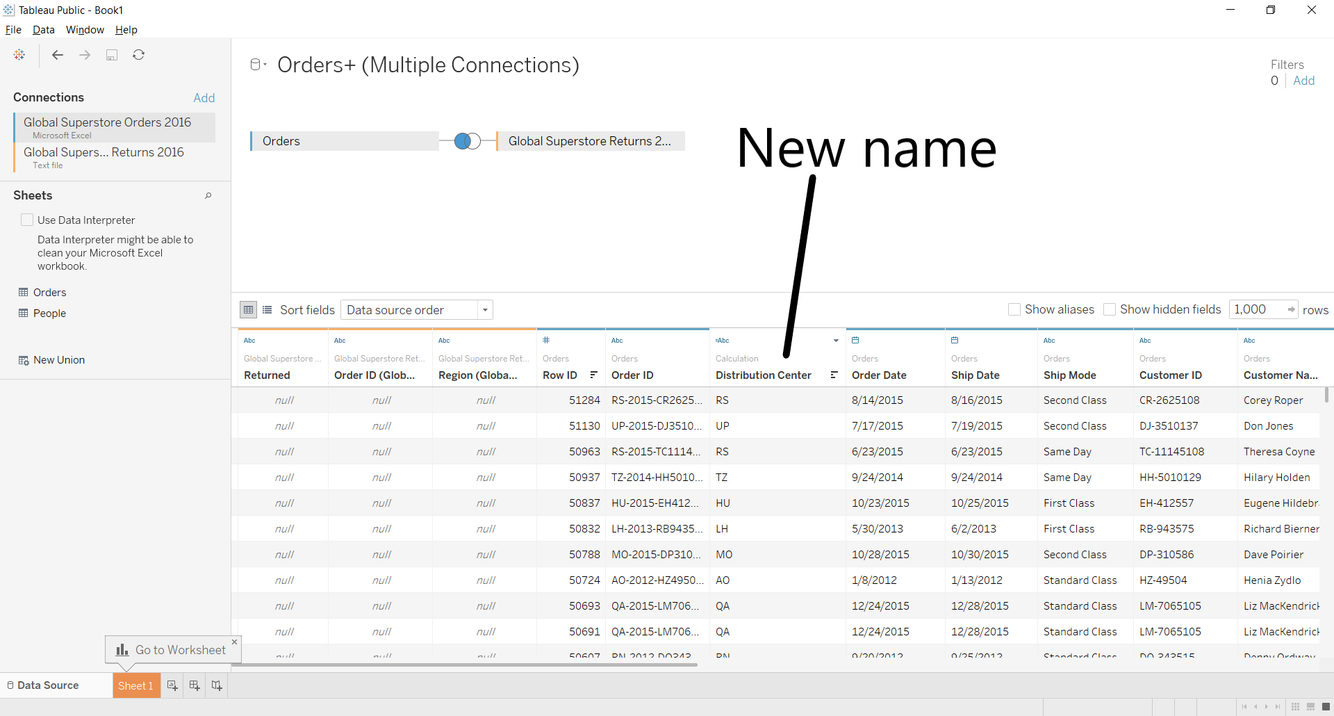Switch to the Data Source tab

click(48, 685)
